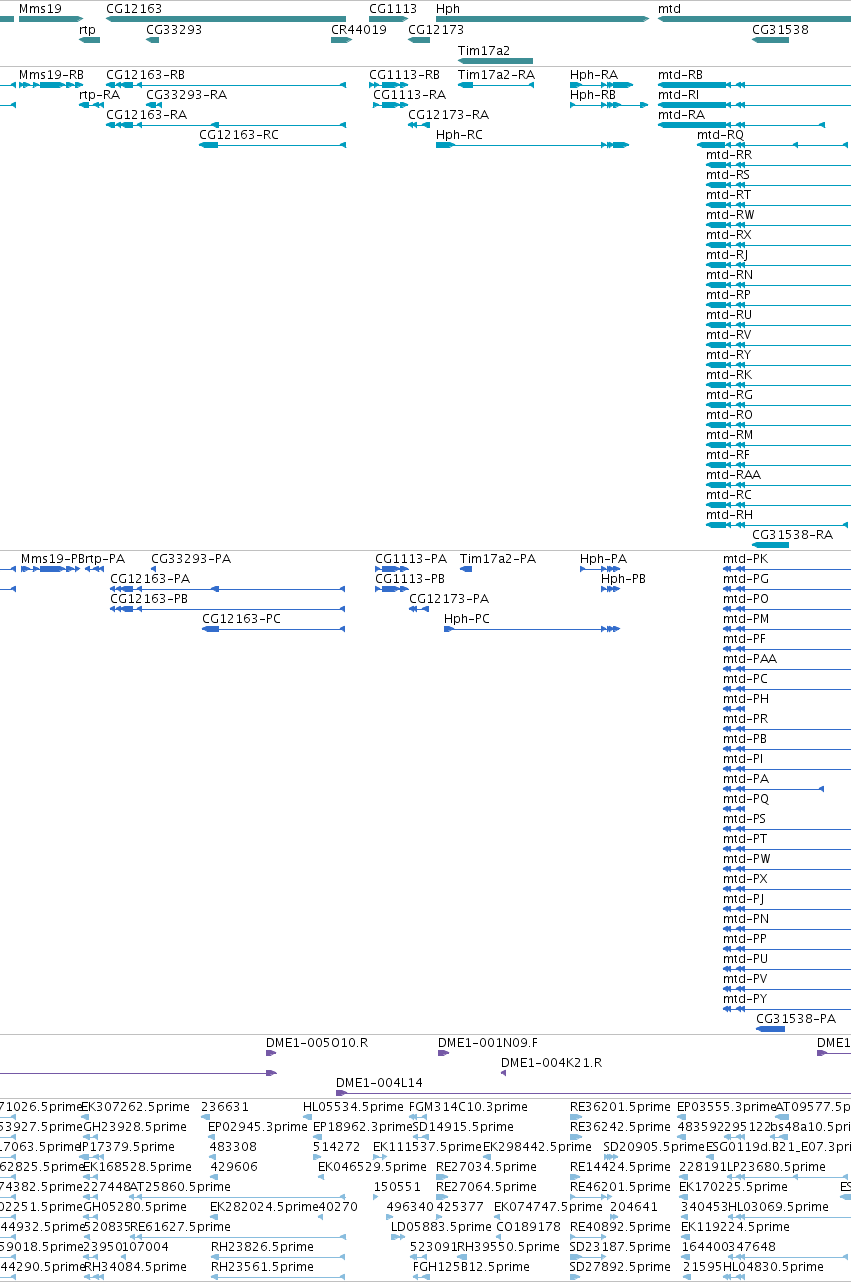Select clone DME1-004L14

pos(593,1093)
